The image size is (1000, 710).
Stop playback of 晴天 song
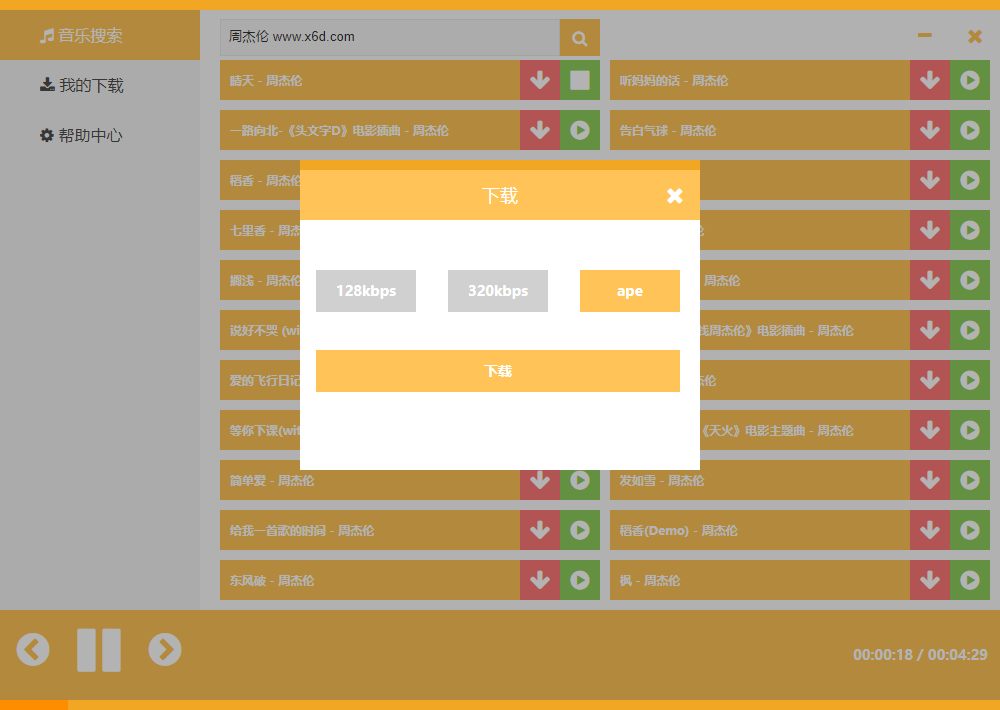[x=579, y=80]
